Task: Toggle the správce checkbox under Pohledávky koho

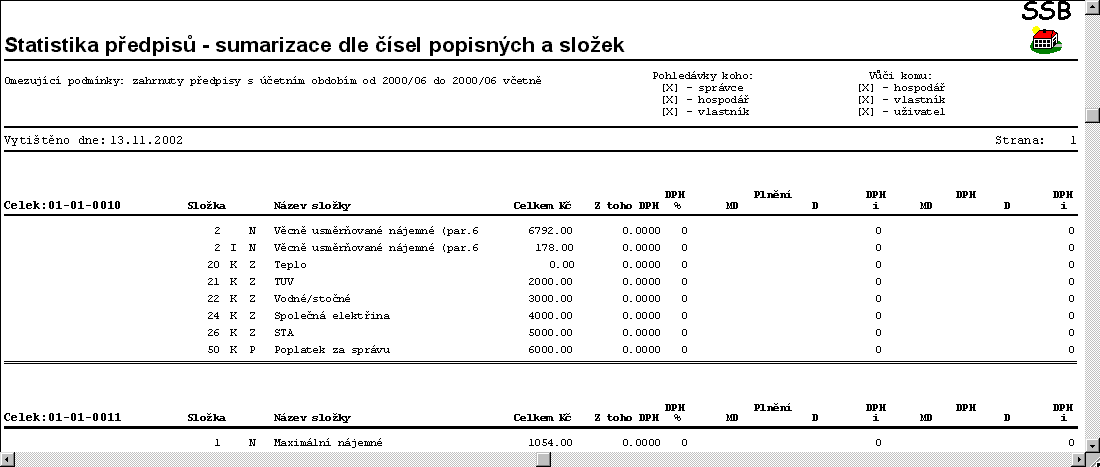Action: 669,88
